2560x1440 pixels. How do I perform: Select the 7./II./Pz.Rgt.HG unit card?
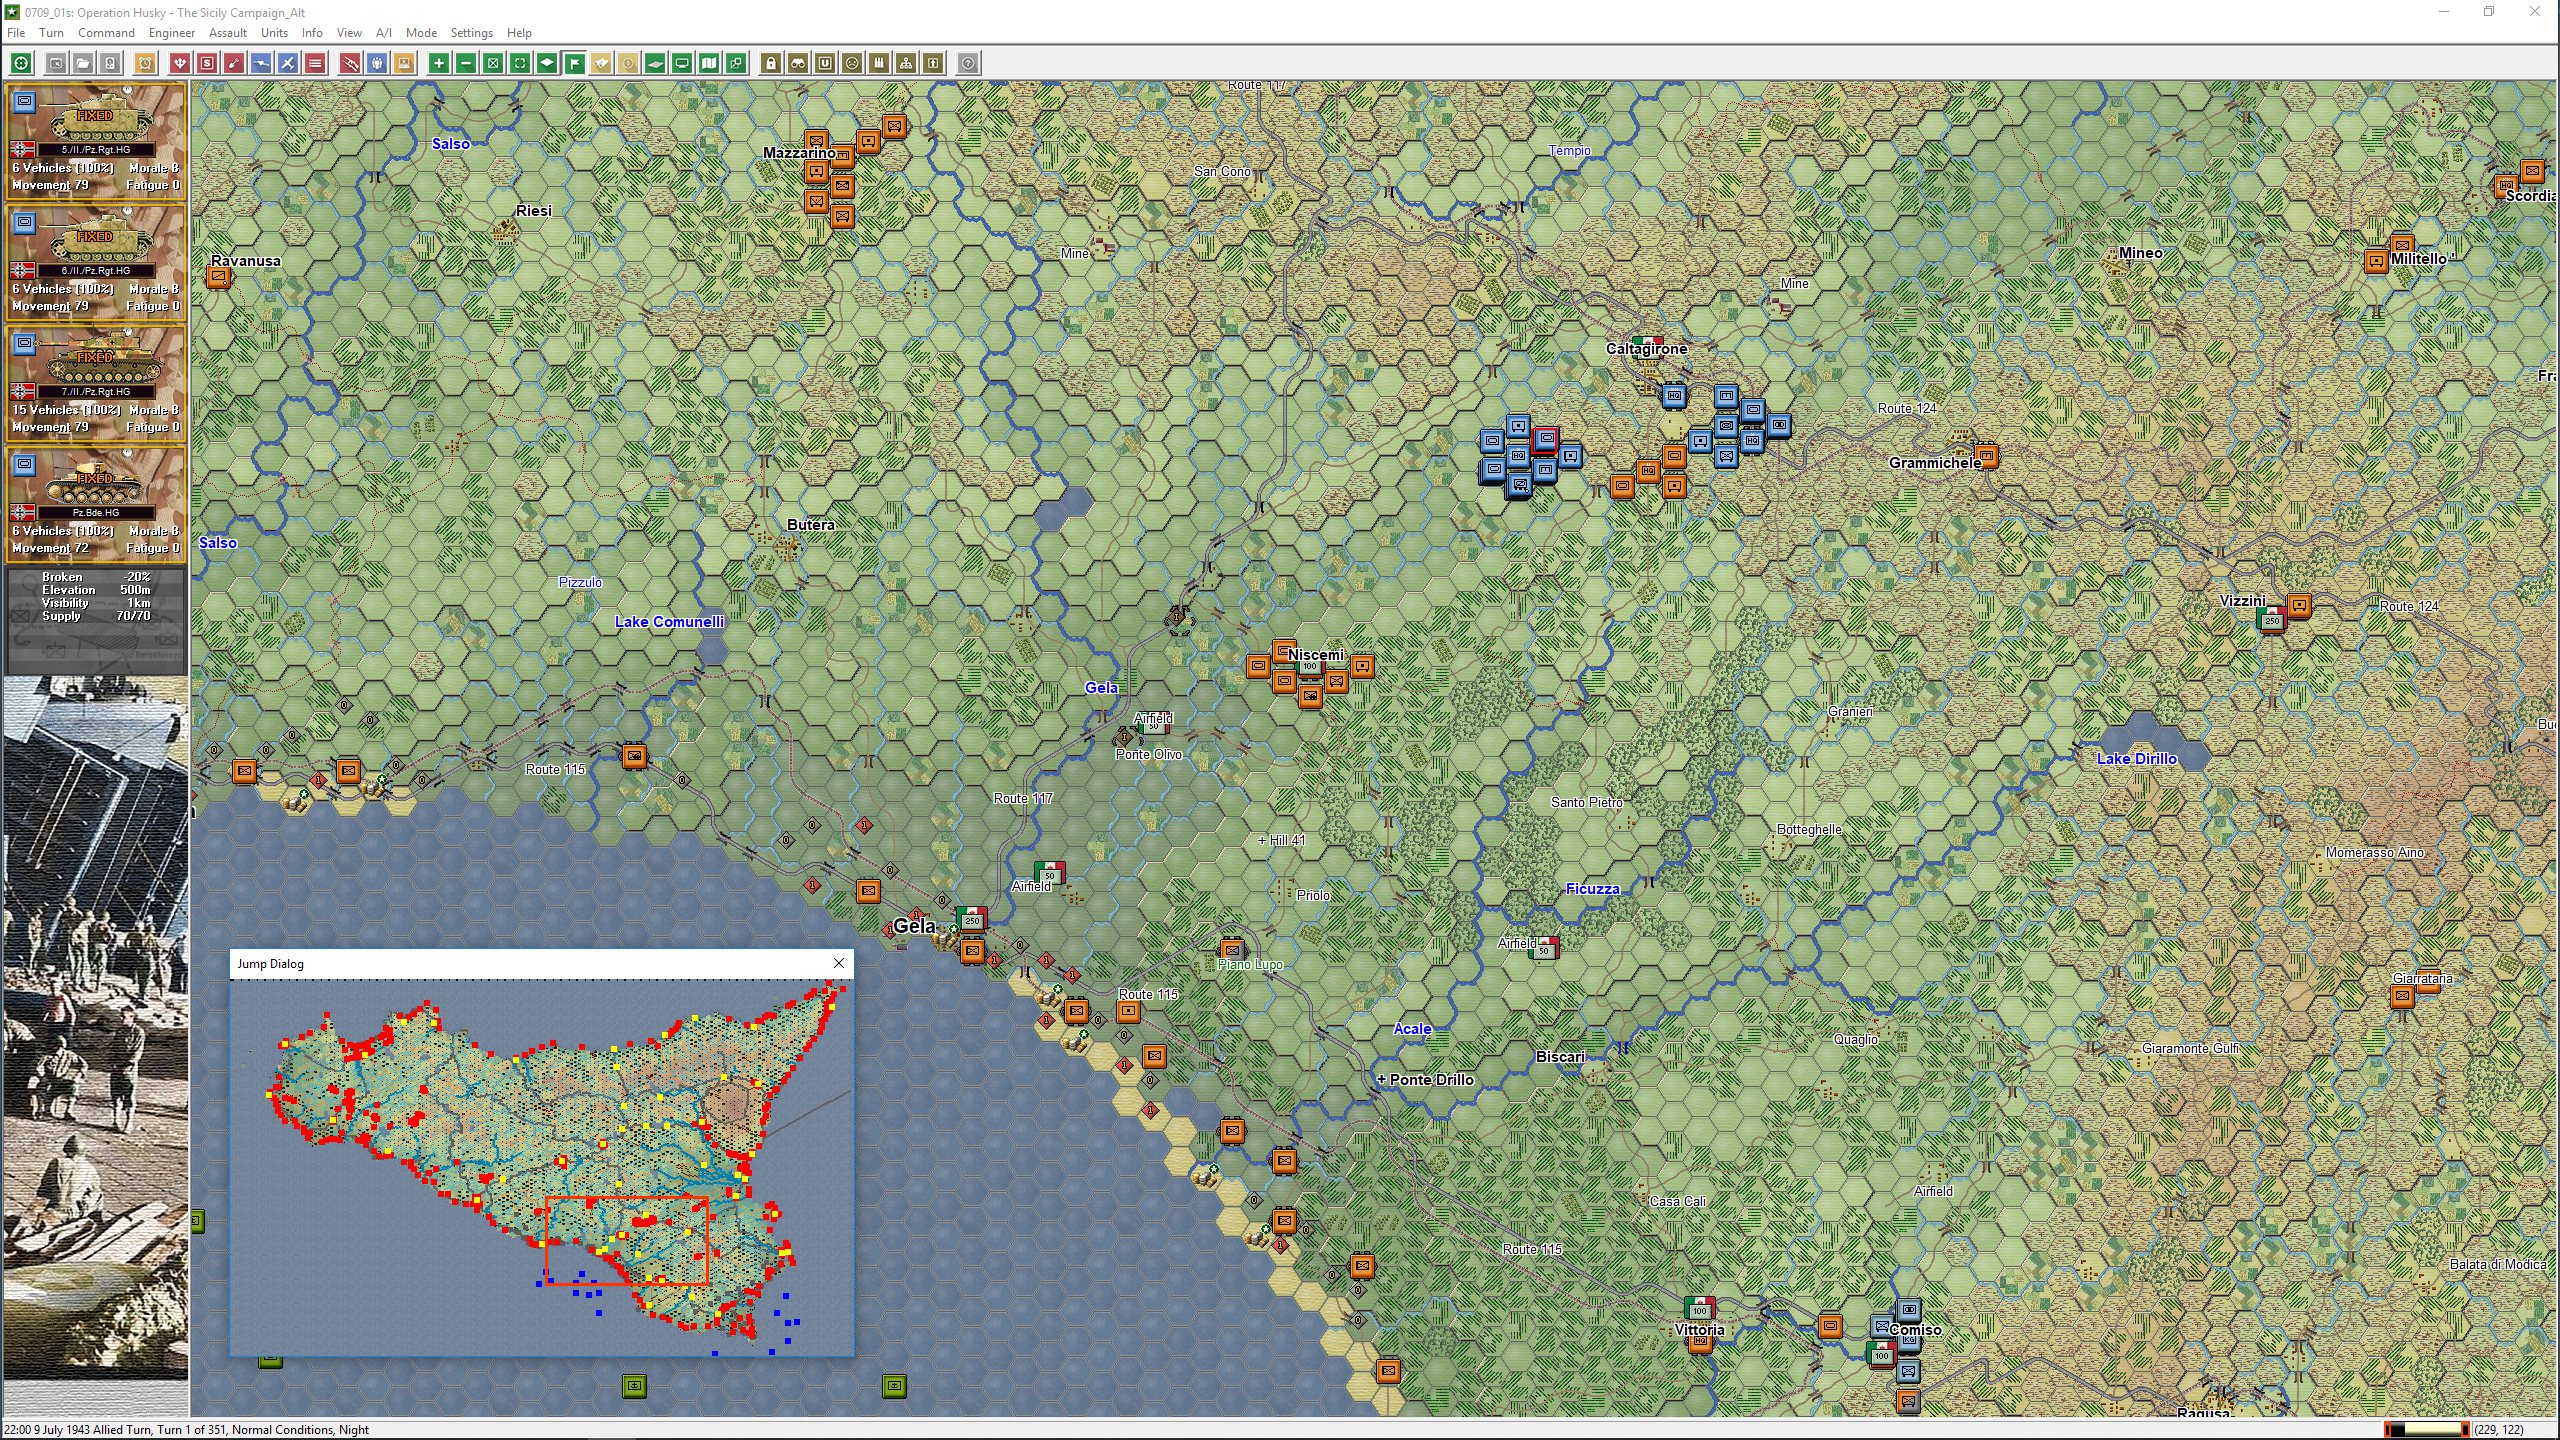click(x=96, y=384)
